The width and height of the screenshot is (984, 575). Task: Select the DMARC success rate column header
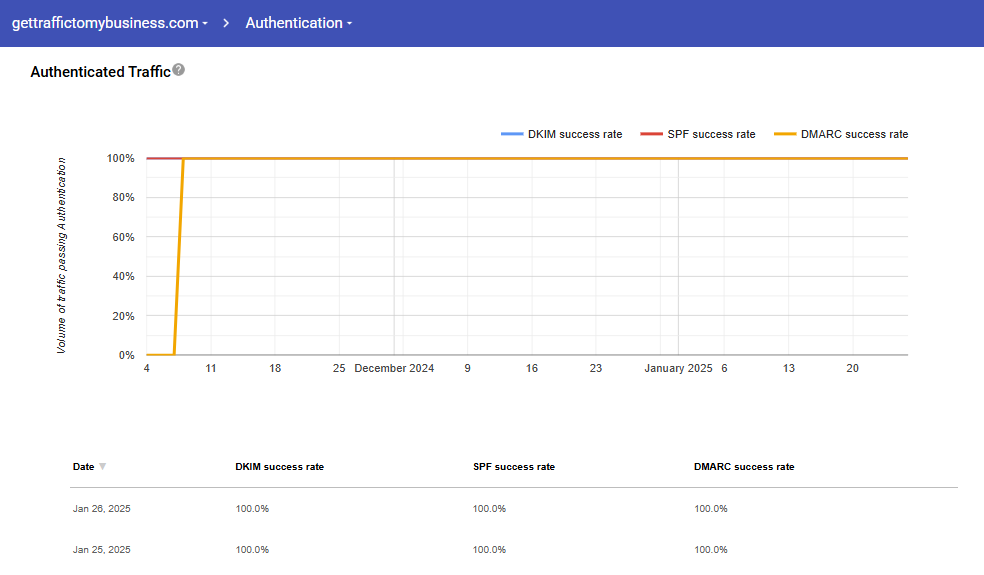coord(743,467)
